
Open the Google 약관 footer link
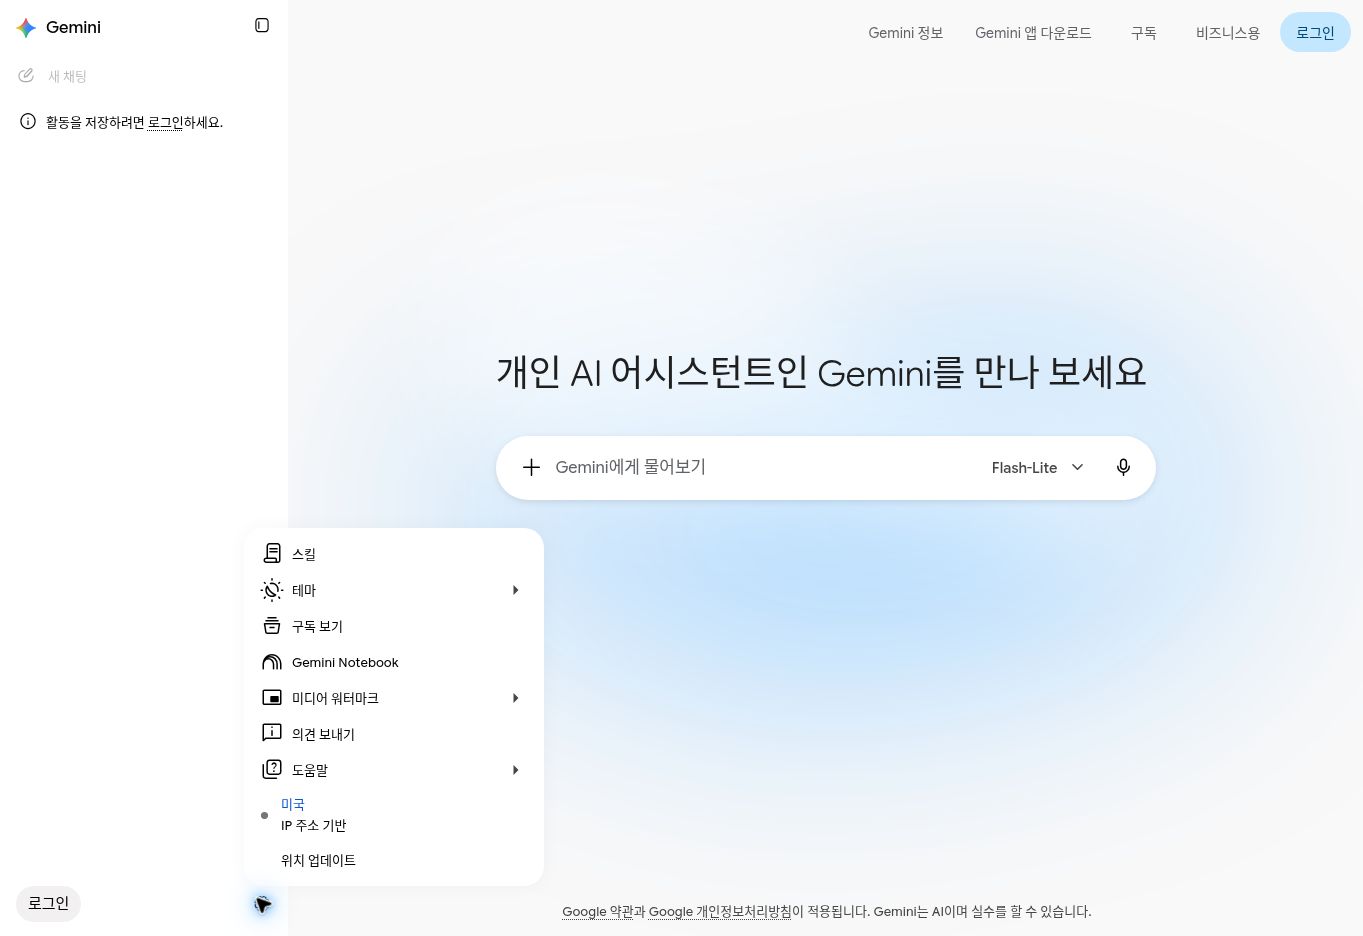[597, 911]
